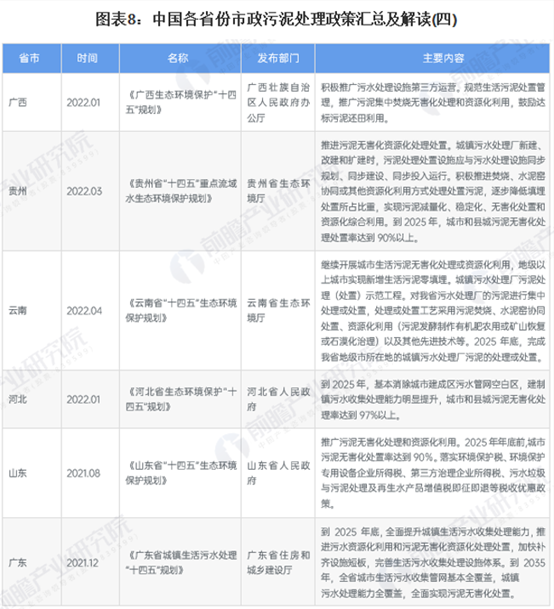The image size is (554, 609).
Task: Click the 发布部门 column header
Action: coord(278,58)
